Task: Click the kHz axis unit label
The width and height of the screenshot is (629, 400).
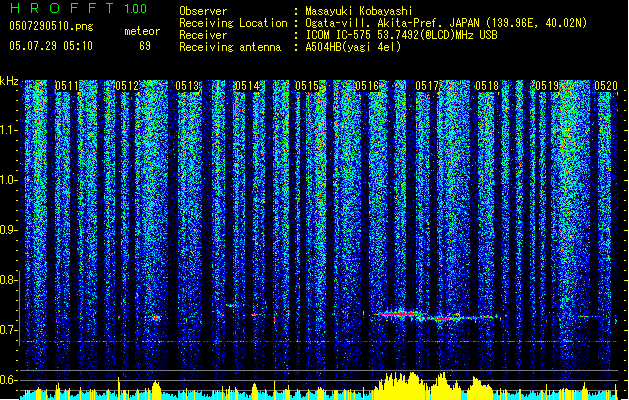Action: click(x=9, y=81)
